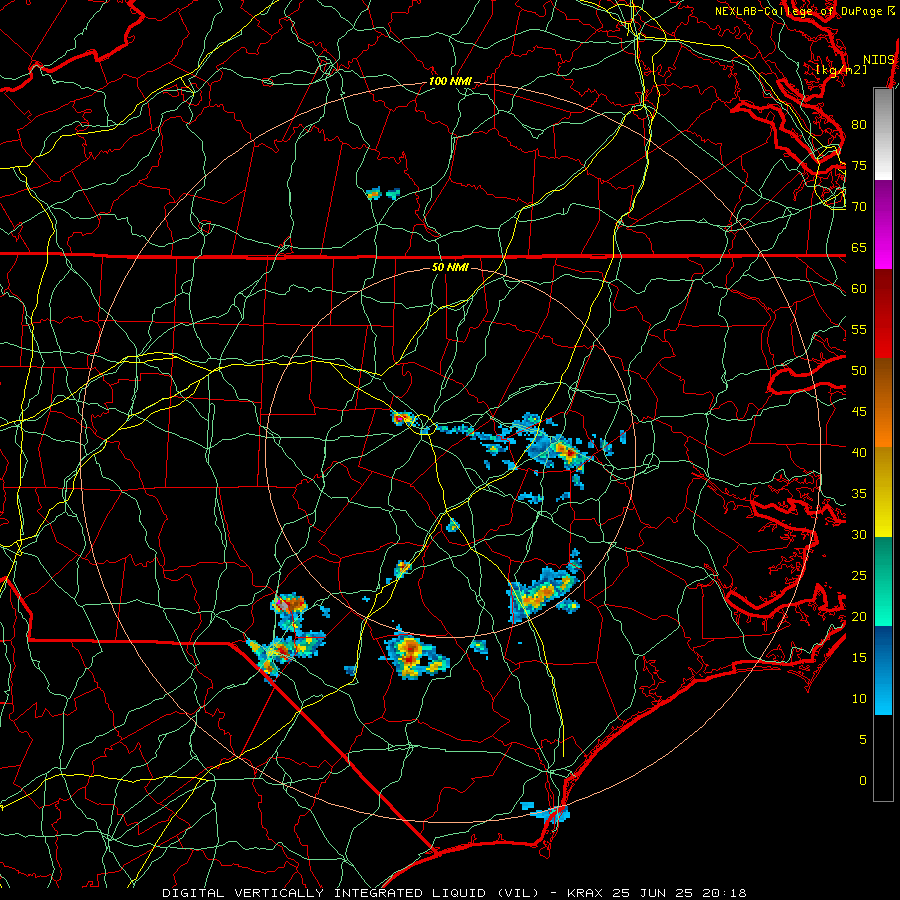Click the 65 value on the color scale
The height and width of the screenshot is (900, 900).
859,247
